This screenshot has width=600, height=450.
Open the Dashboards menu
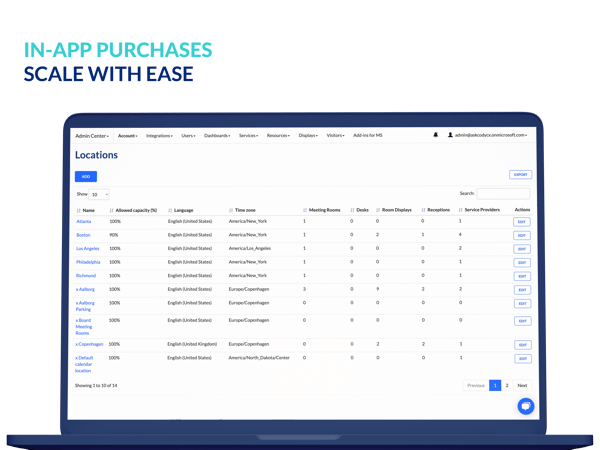pyautogui.click(x=217, y=135)
